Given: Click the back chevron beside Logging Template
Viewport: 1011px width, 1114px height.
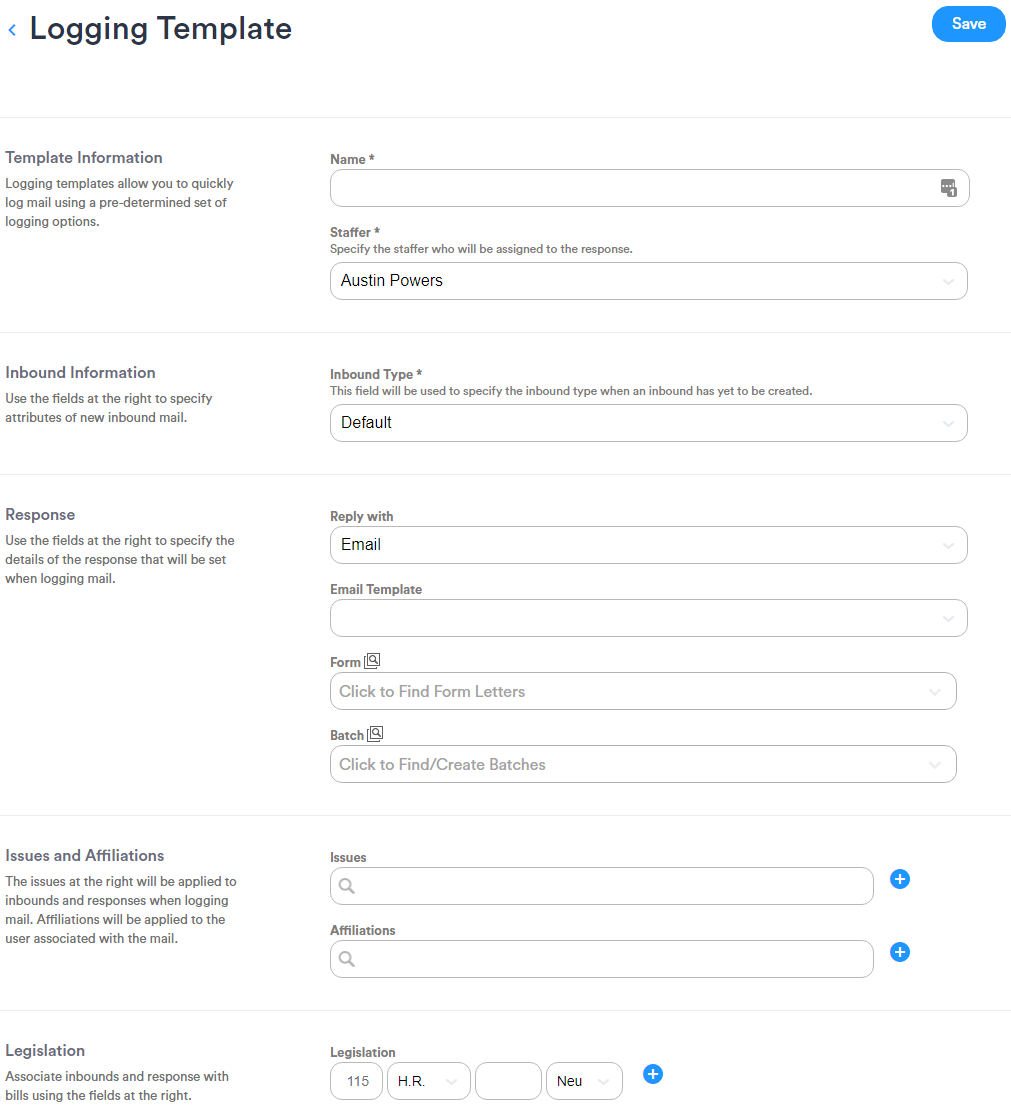Looking at the screenshot, I should (x=12, y=29).
